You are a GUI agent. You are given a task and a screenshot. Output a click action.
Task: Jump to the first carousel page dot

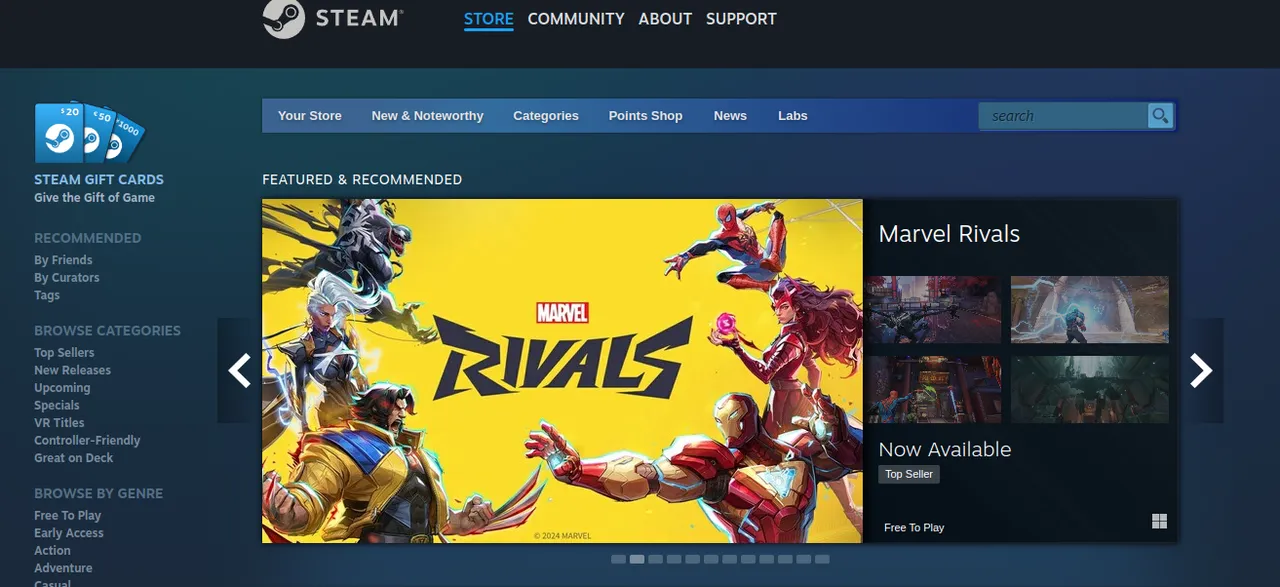[x=618, y=559]
